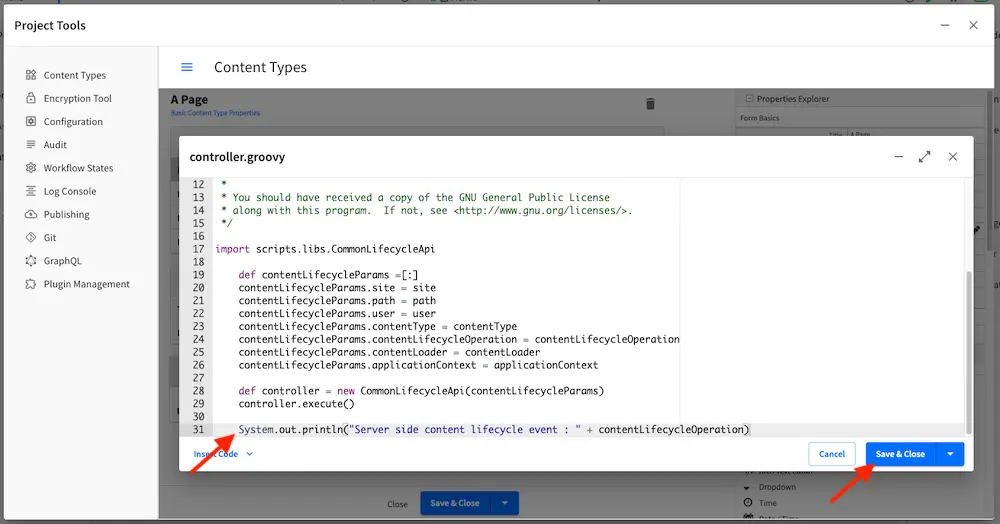
Task: Click Basic Content Type Properties link
Action: 215,113
